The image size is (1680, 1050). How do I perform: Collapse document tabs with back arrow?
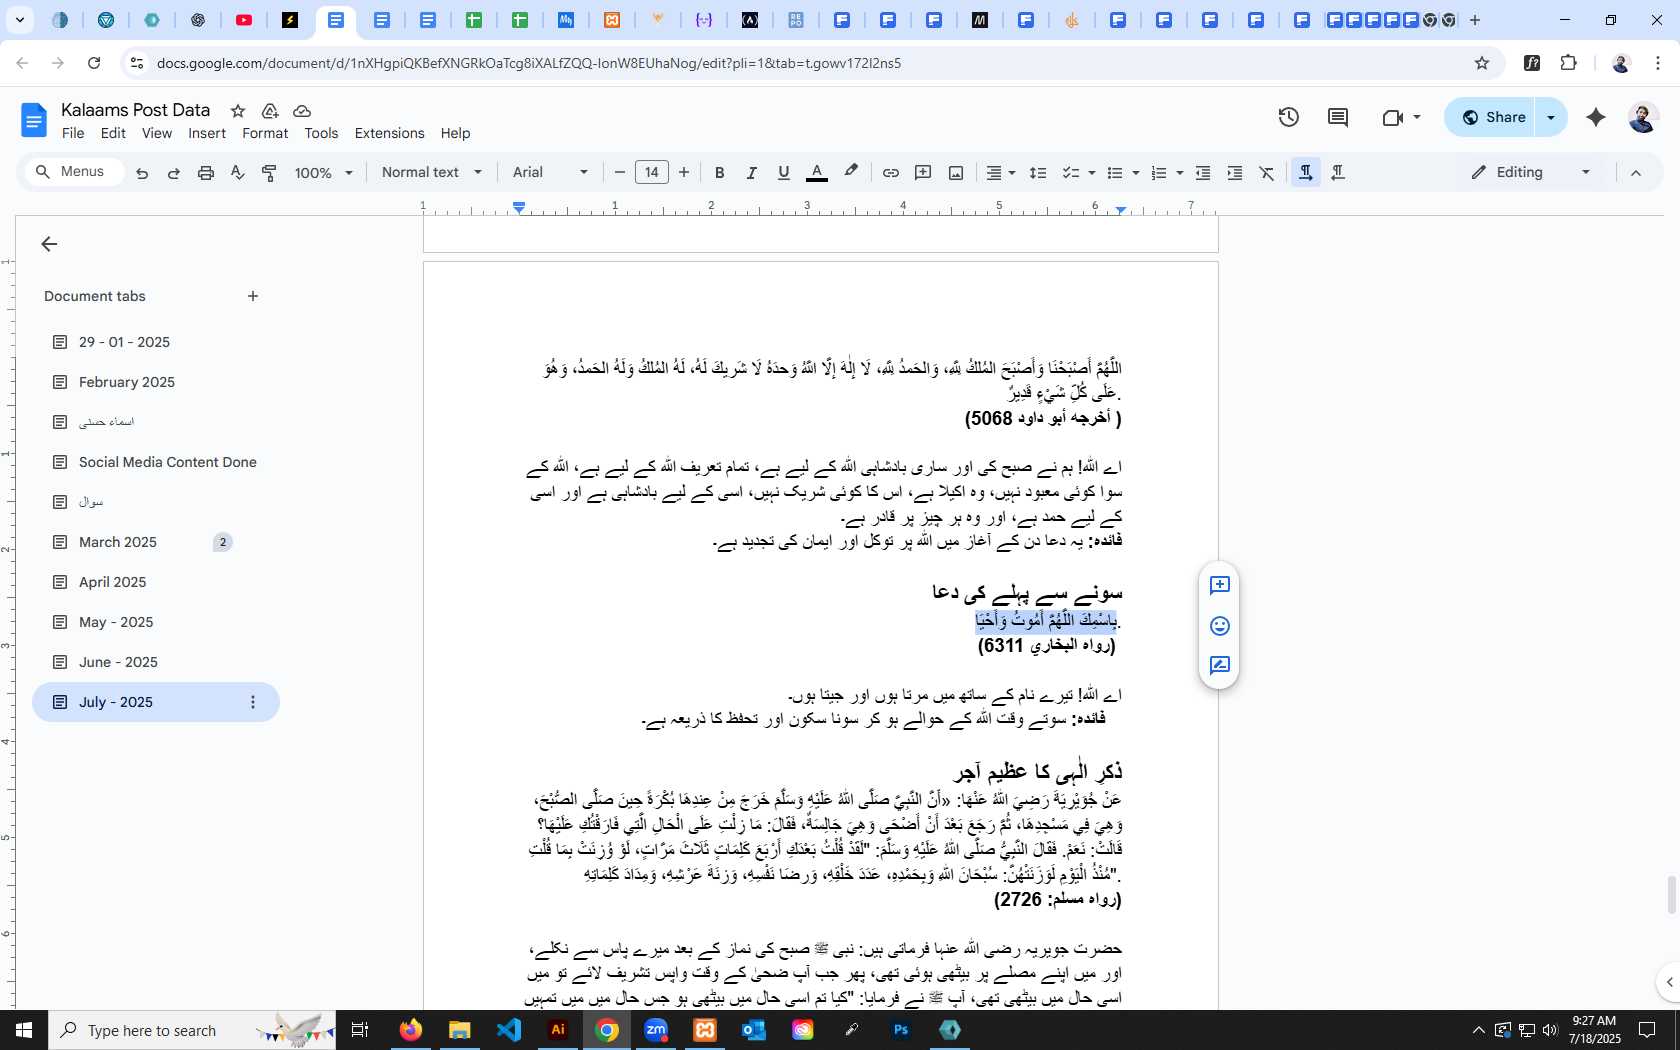[x=49, y=244]
